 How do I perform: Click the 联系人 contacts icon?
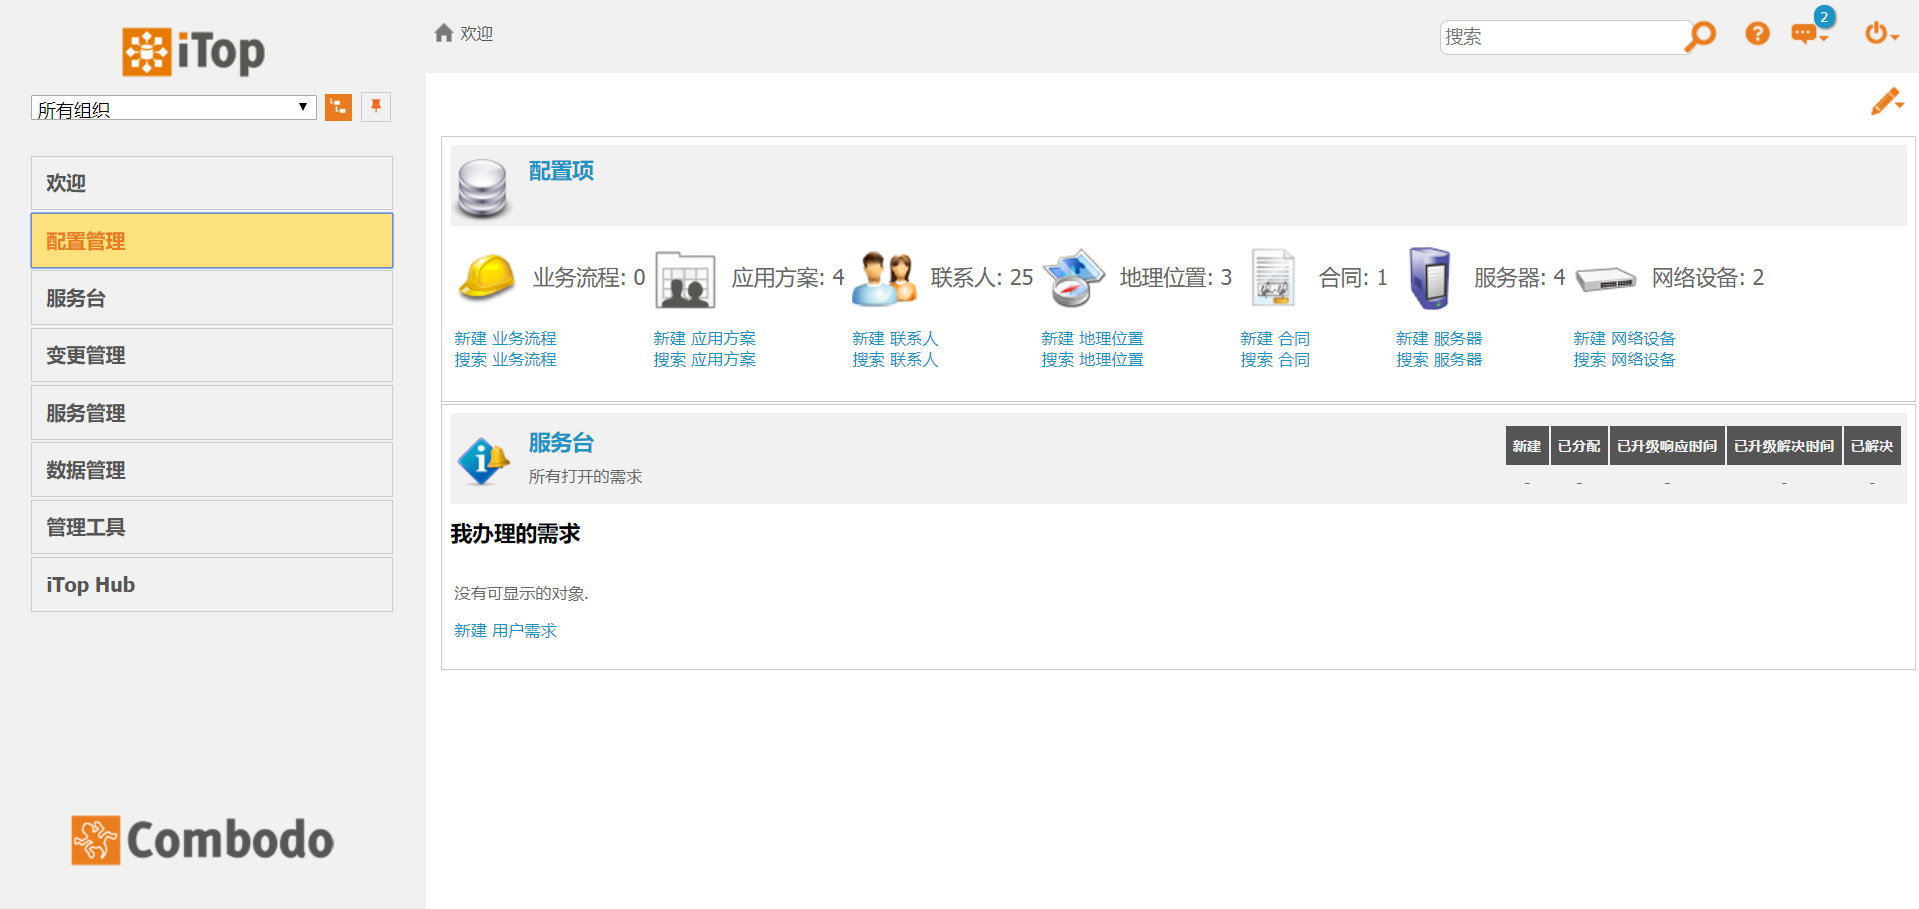click(x=884, y=277)
